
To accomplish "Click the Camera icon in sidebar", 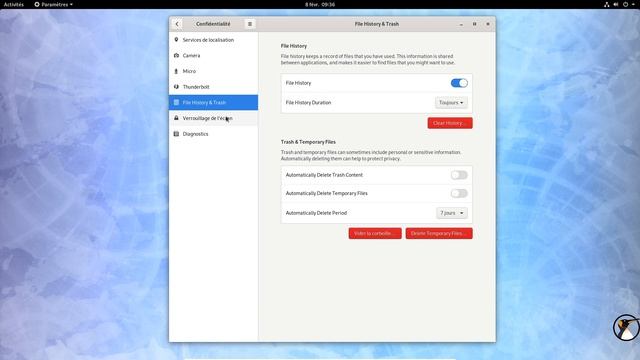I will (x=176, y=55).
